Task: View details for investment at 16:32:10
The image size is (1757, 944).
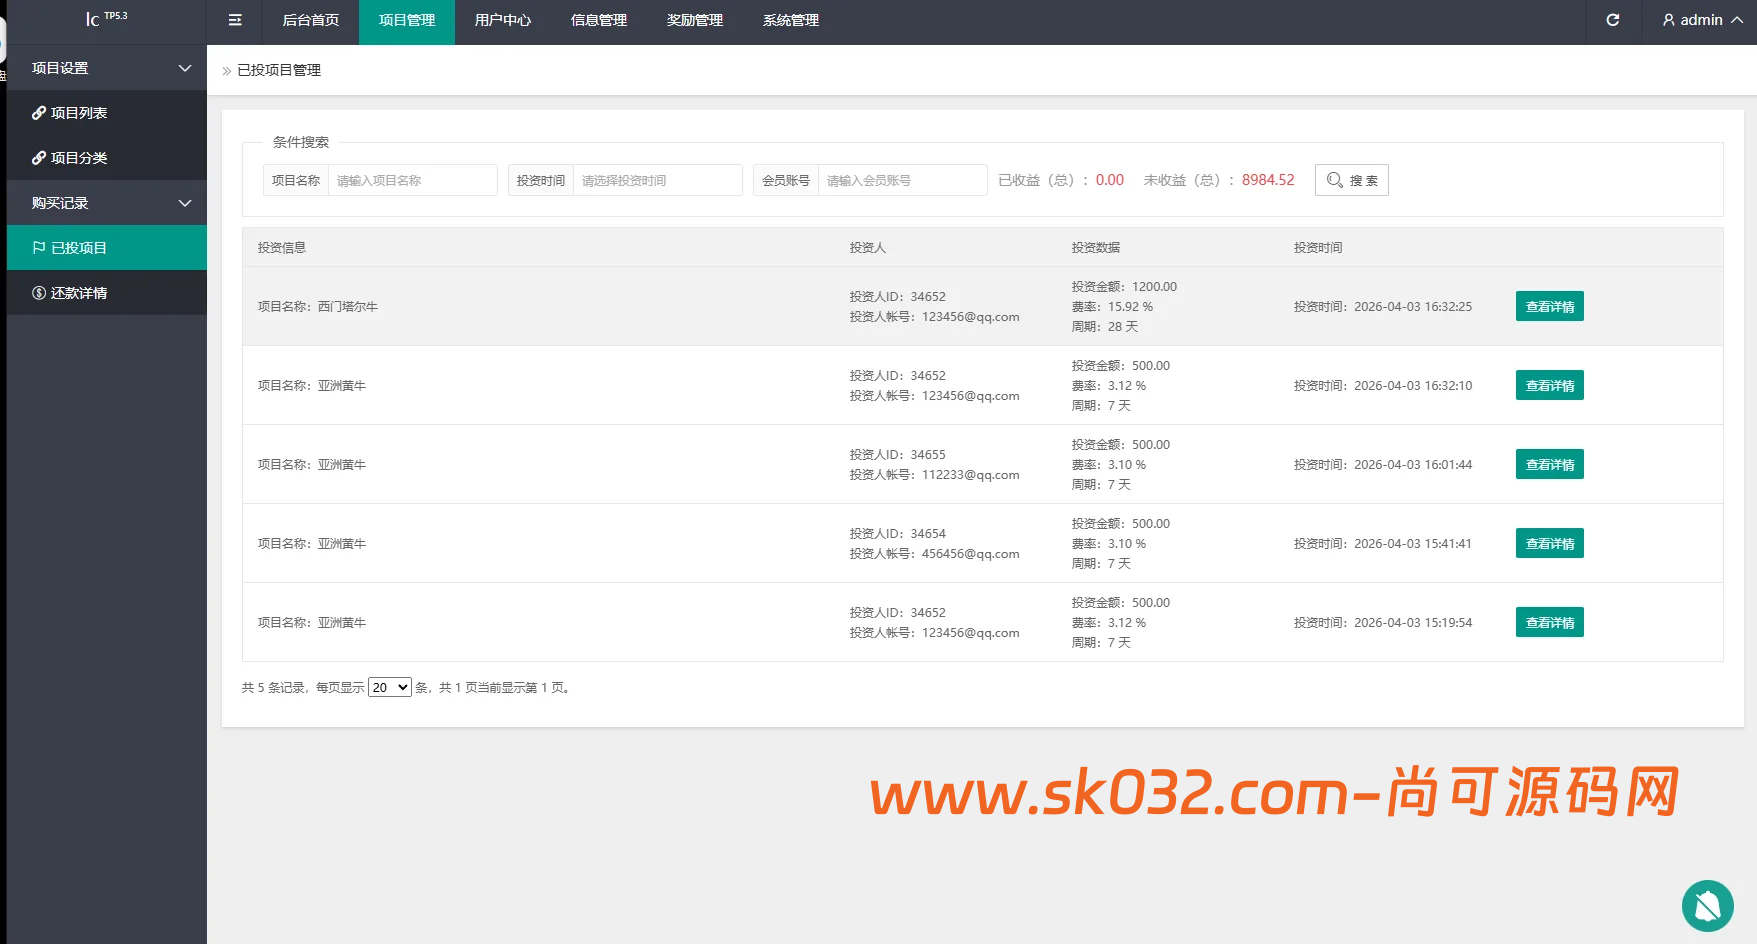Action: pos(1549,385)
